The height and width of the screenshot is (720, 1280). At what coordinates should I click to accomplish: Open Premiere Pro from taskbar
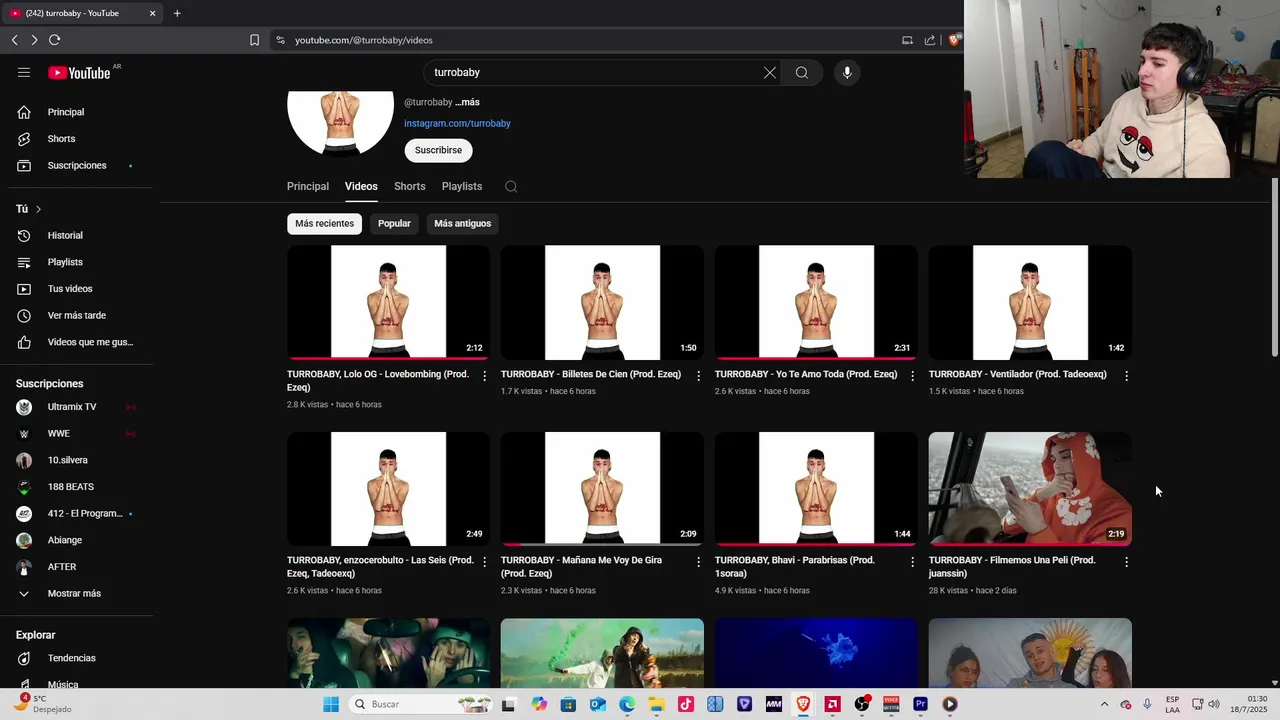(x=920, y=704)
